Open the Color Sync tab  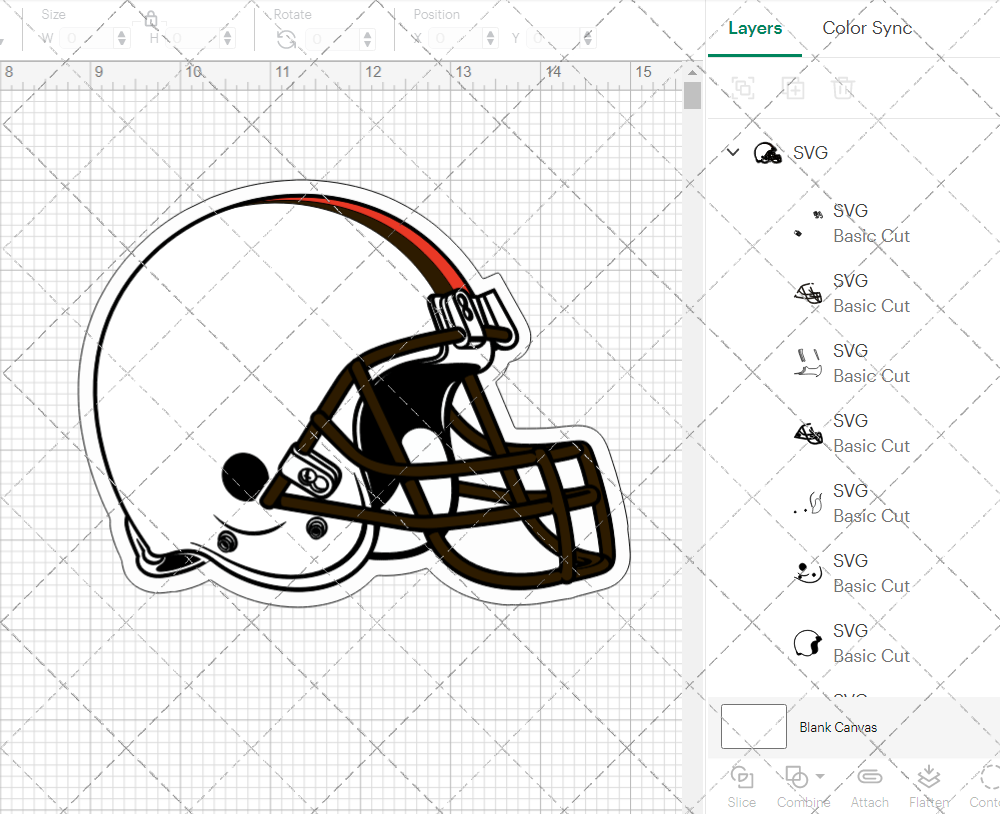pos(867,28)
